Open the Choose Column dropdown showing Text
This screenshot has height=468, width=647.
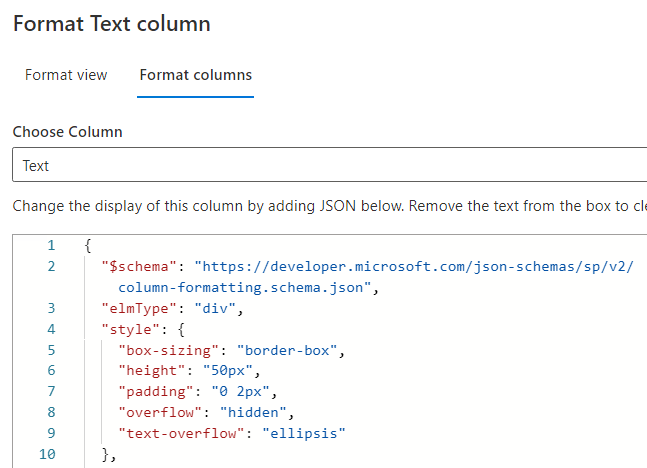click(330, 165)
